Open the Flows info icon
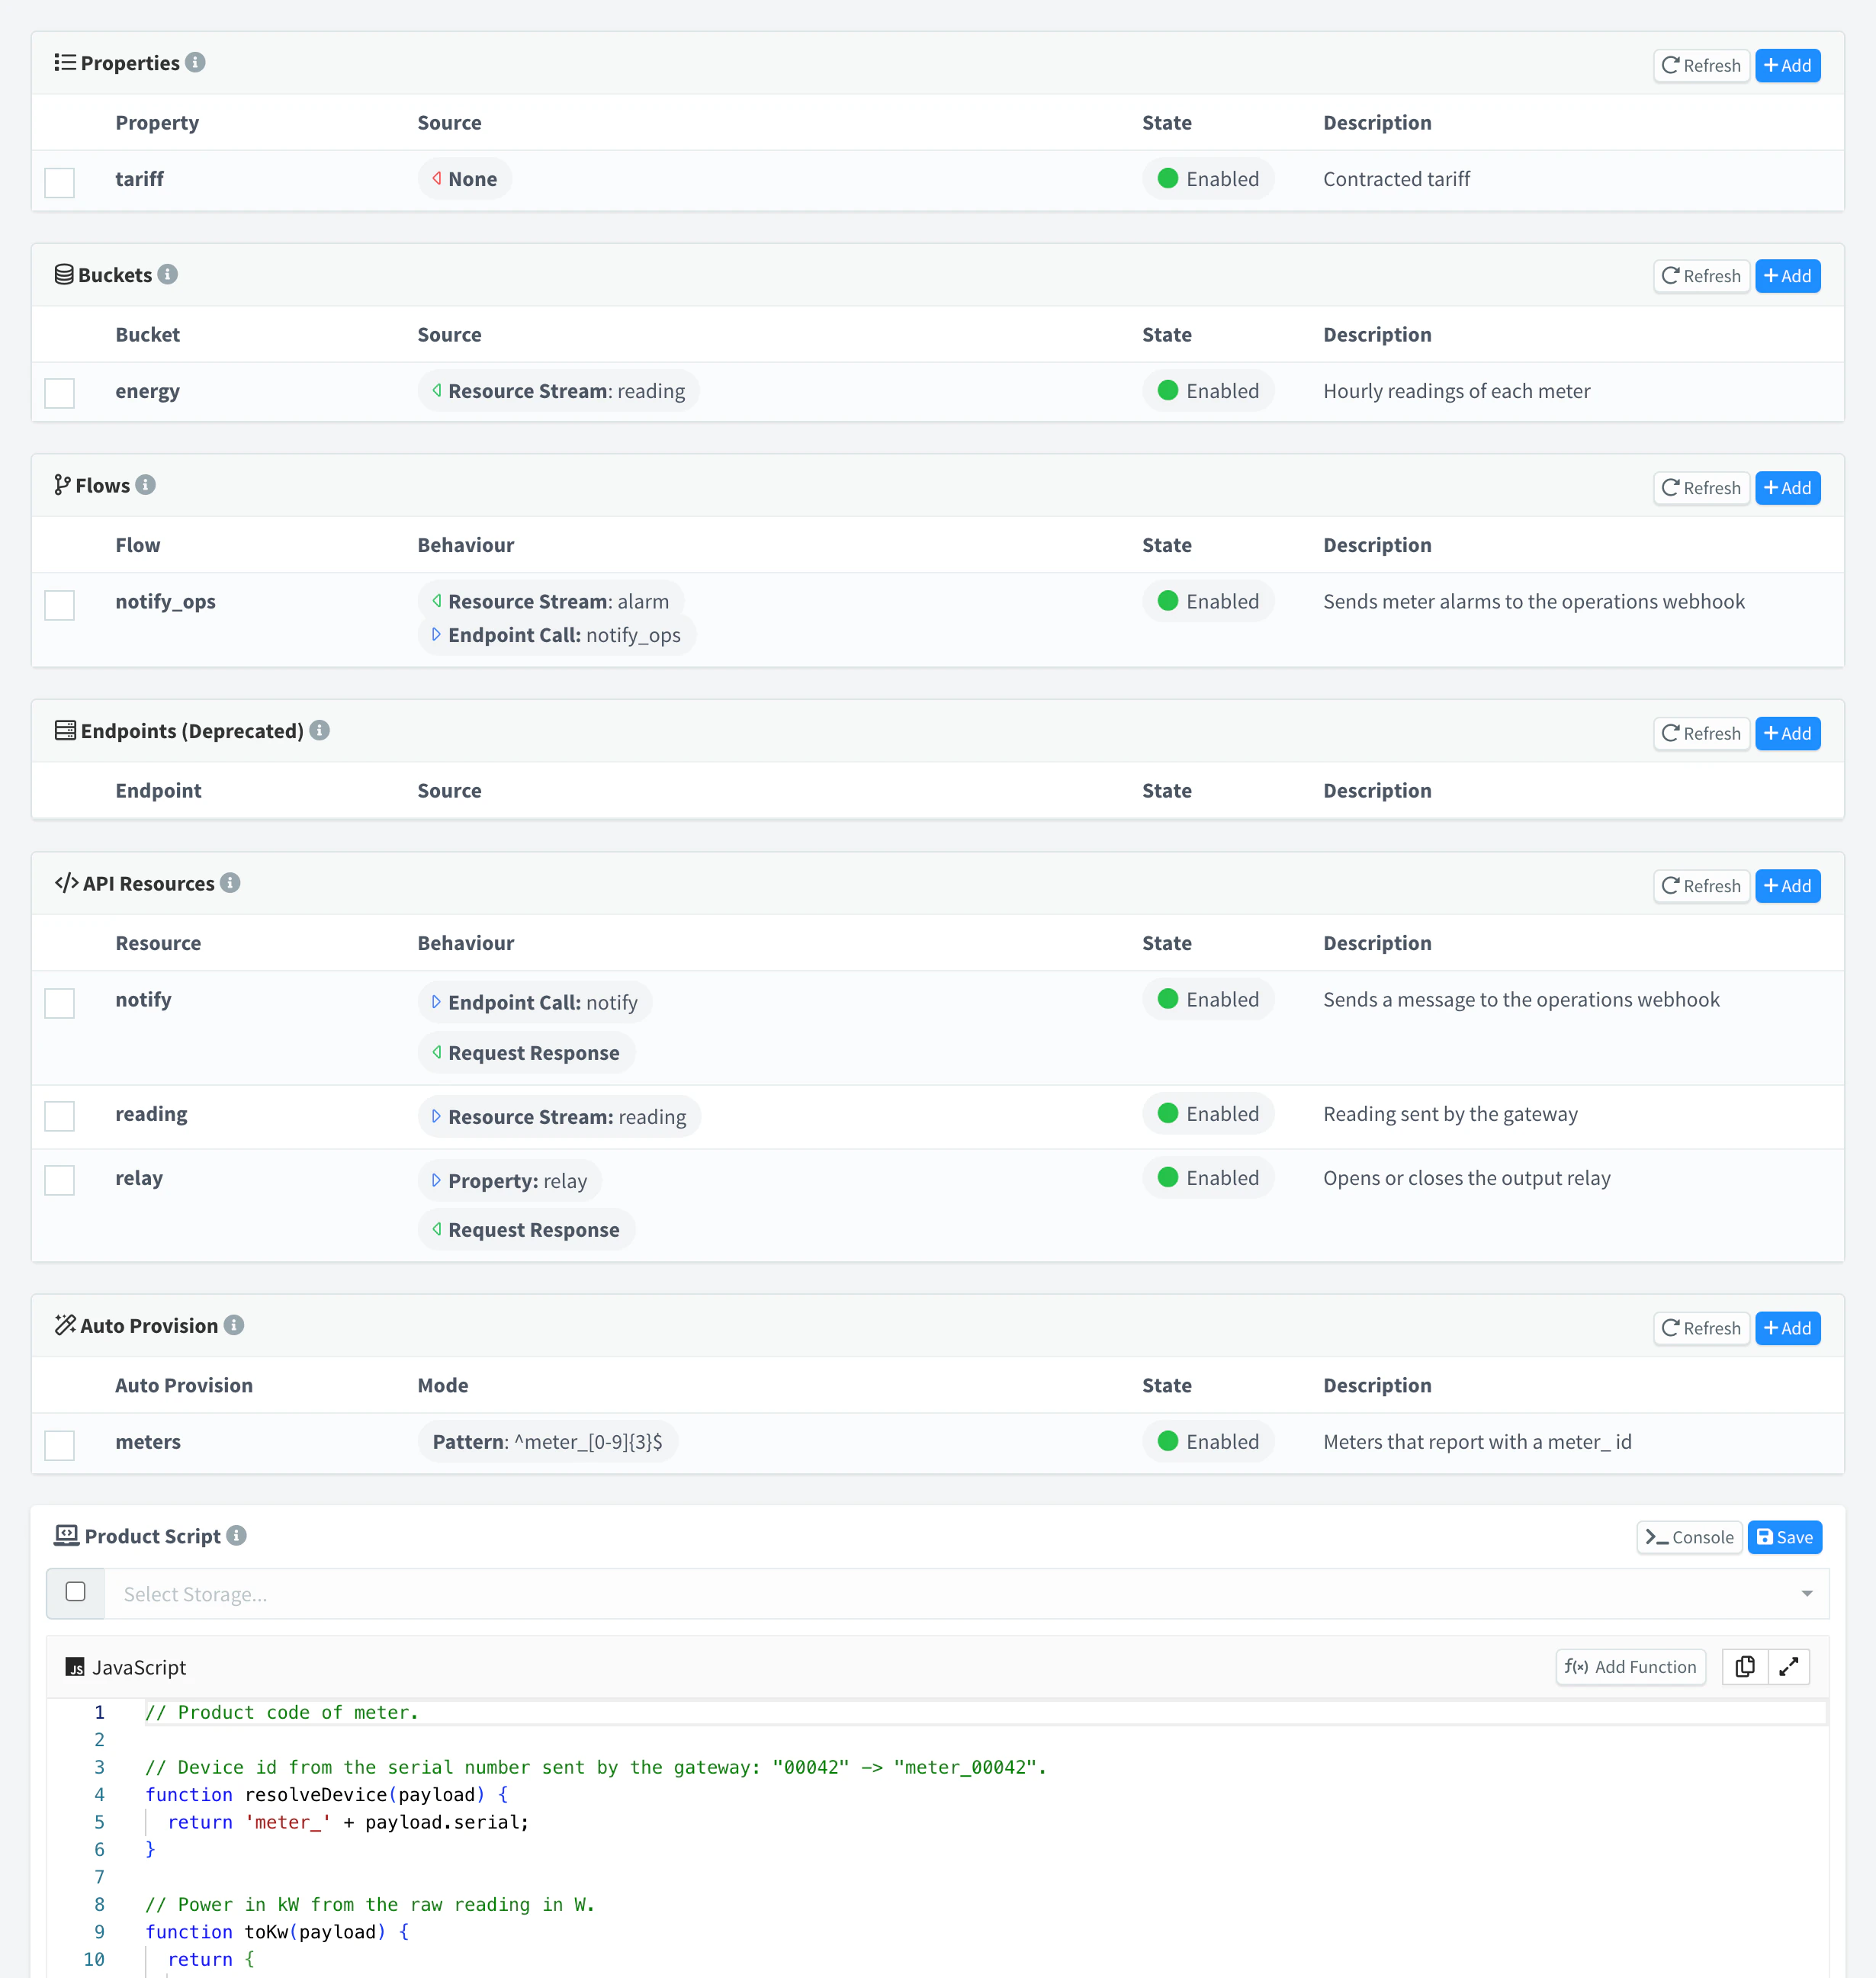 click(x=146, y=485)
